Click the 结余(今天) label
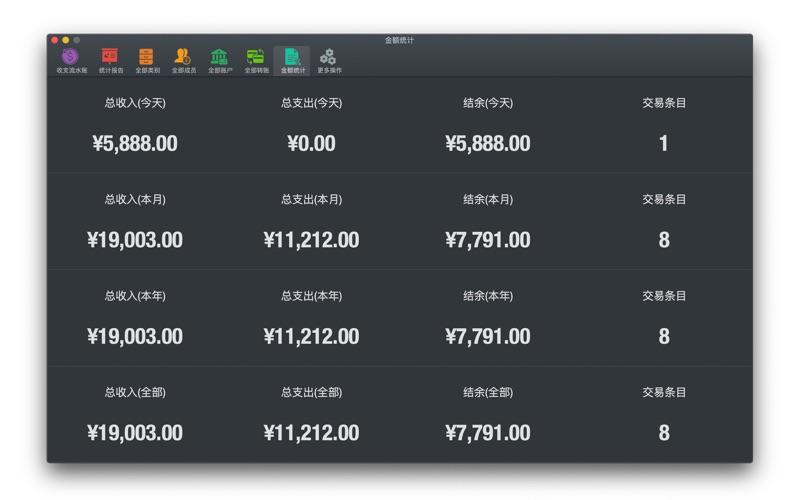 coord(488,103)
